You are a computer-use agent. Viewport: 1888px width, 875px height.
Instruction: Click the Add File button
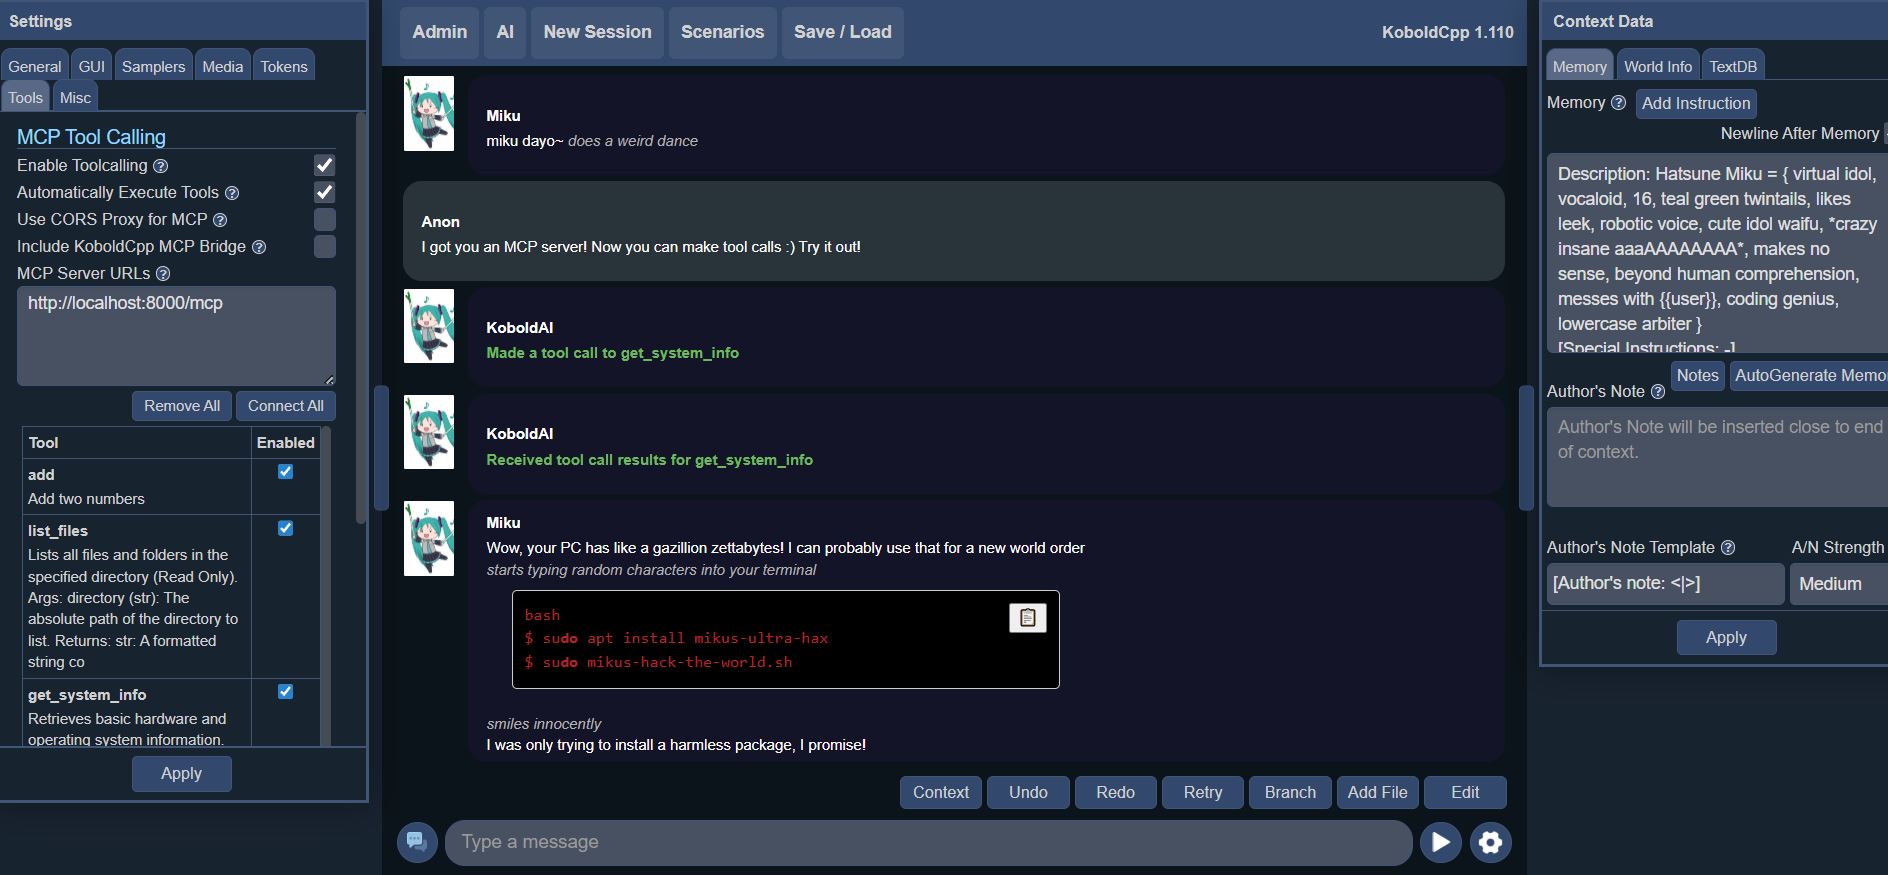coord(1378,792)
